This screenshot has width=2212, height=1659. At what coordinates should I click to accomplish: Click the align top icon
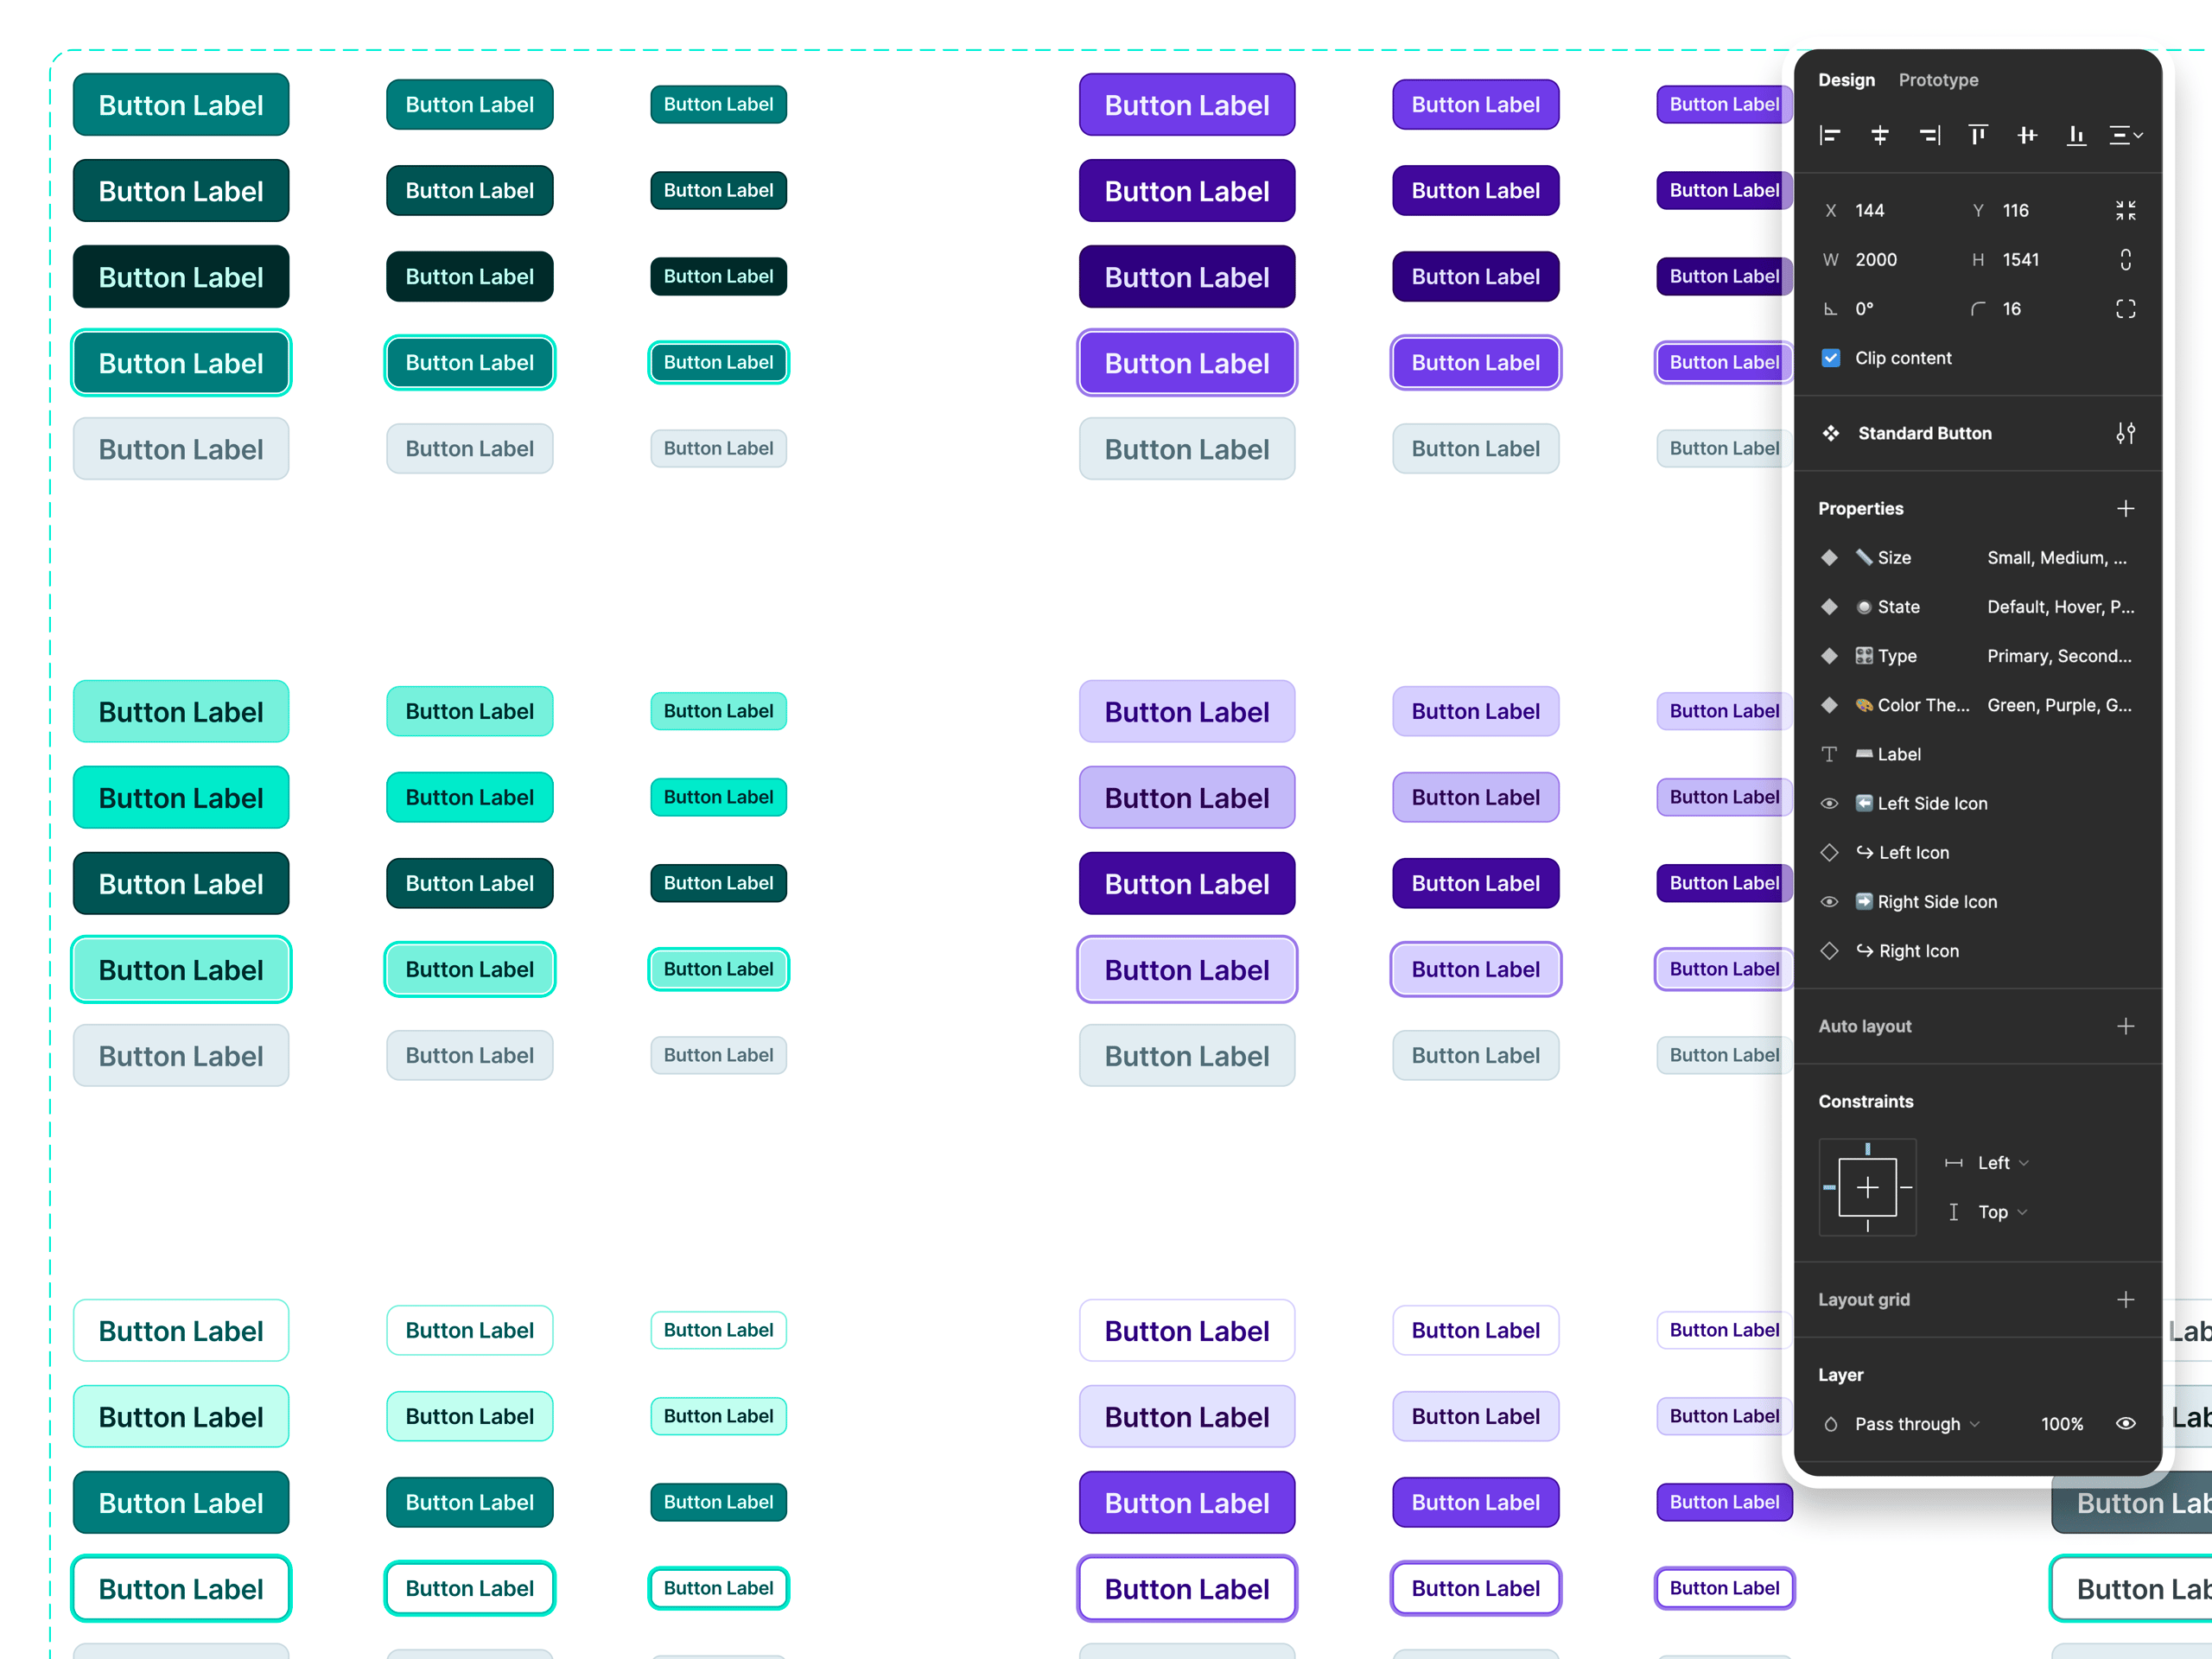coord(1978,135)
